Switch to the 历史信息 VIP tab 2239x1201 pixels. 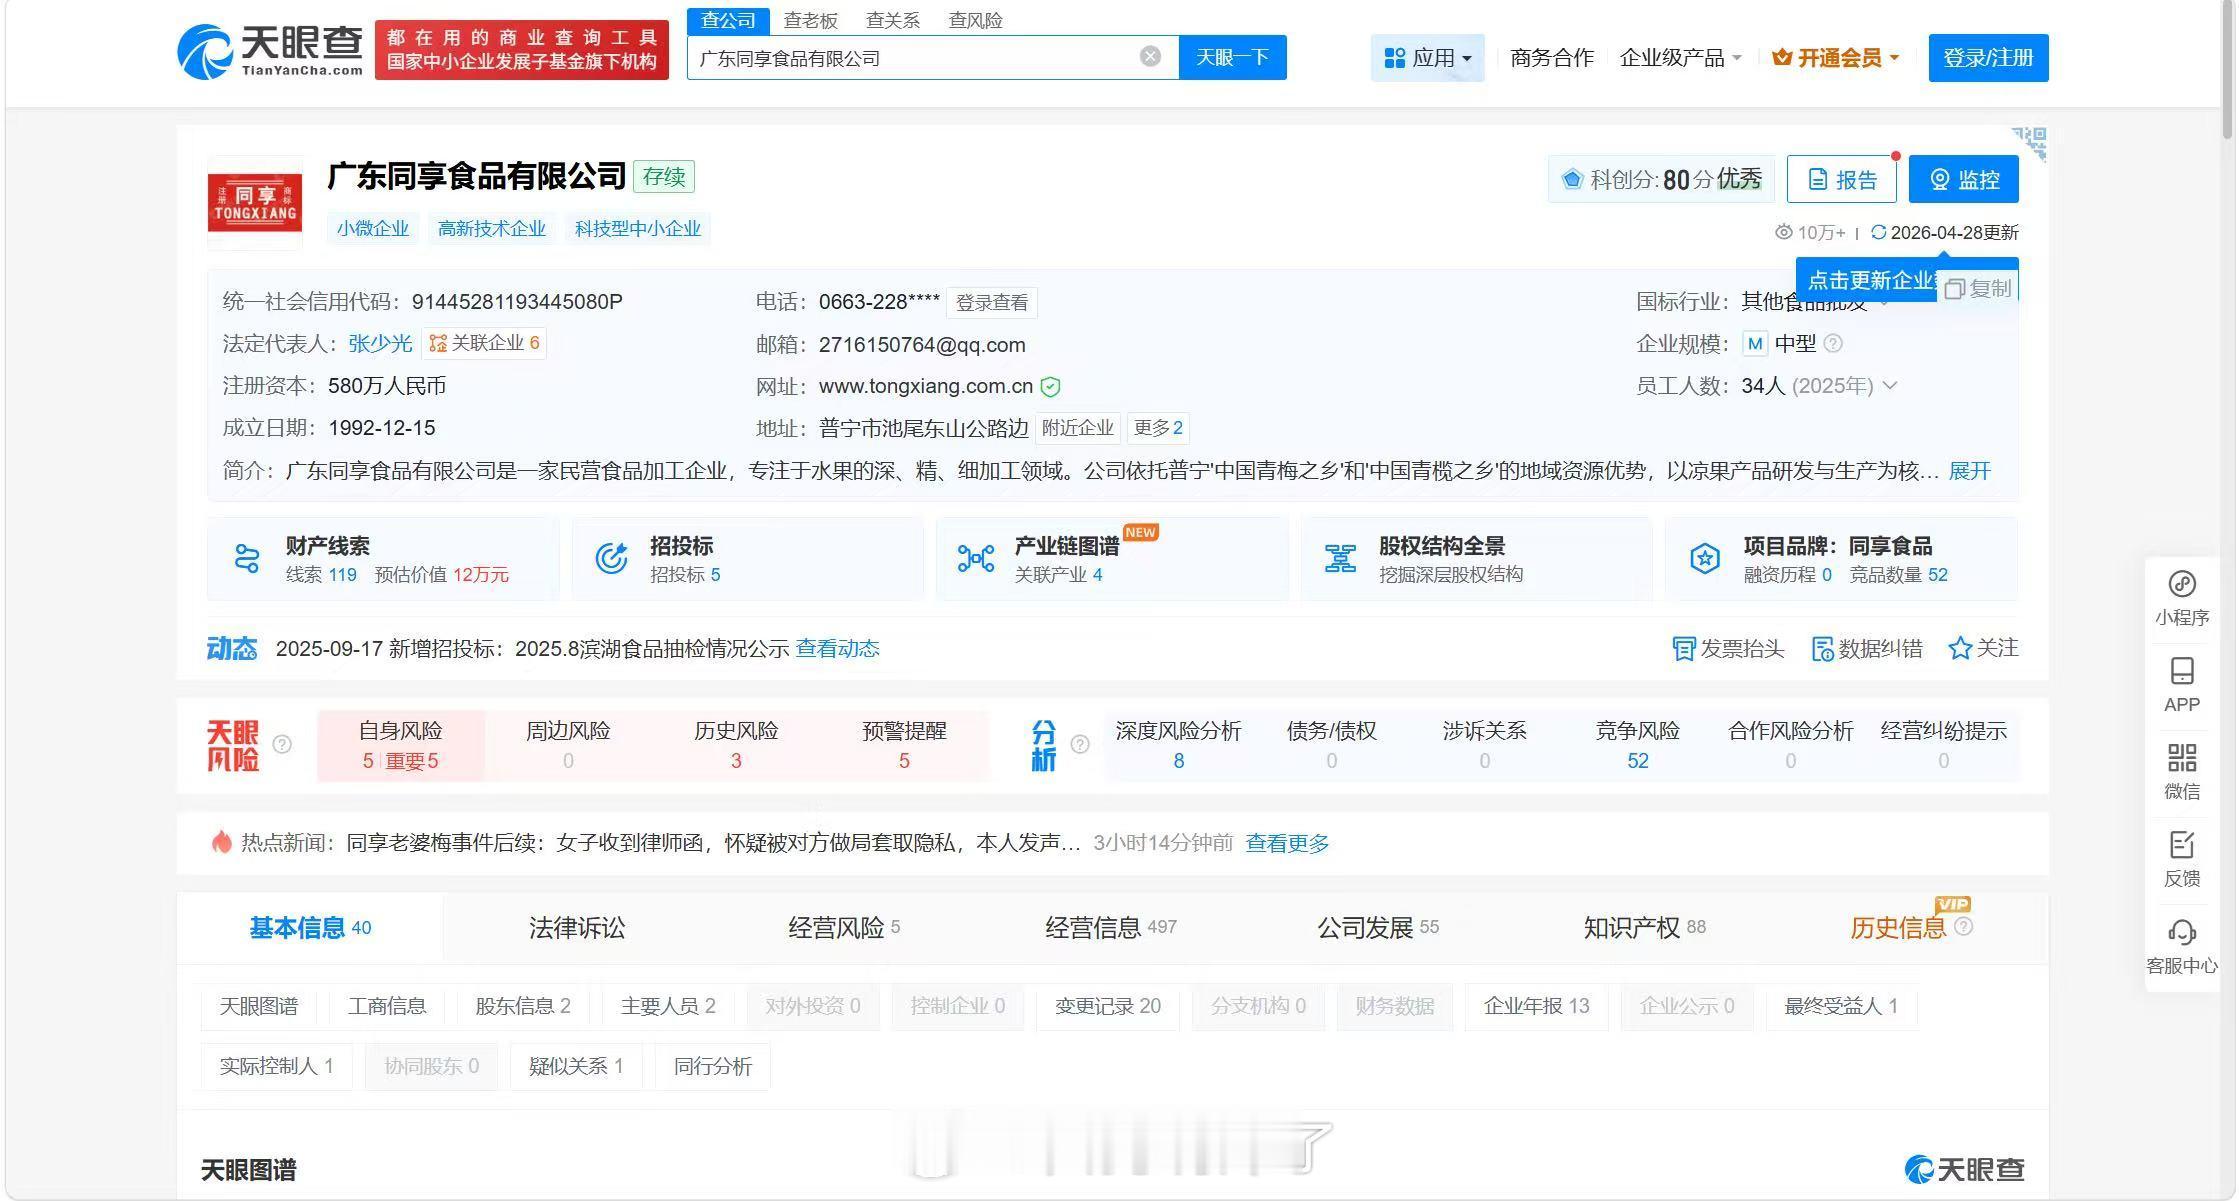tap(1898, 928)
